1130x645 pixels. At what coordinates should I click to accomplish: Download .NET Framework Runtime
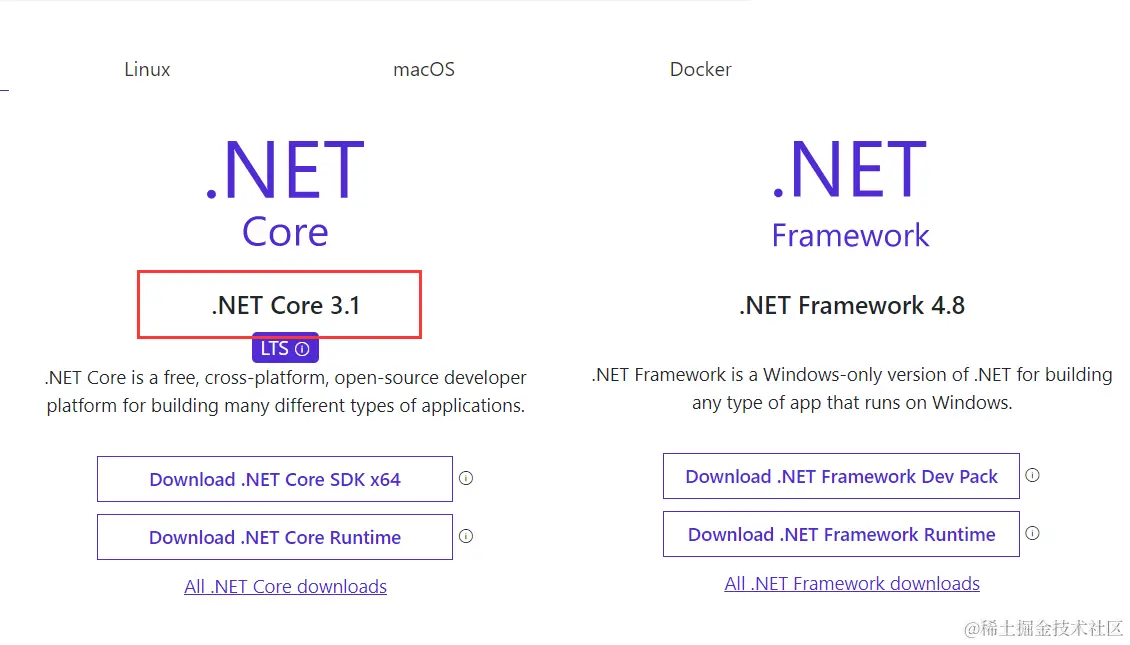841,534
